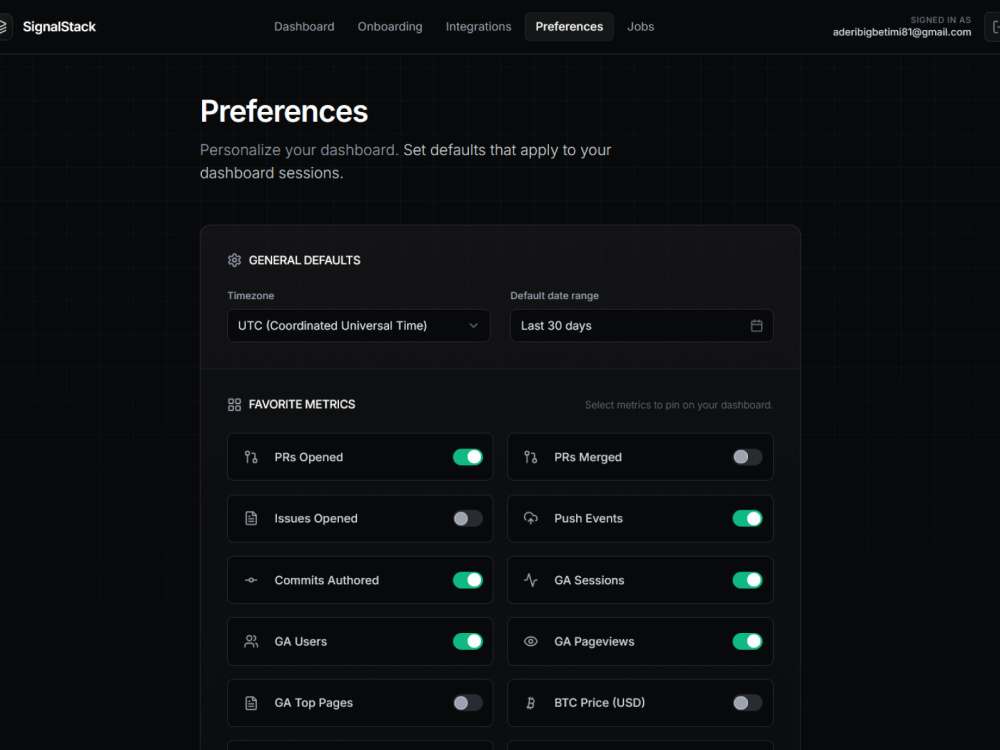
Task: Click the GA Users people icon
Action: pos(251,642)
